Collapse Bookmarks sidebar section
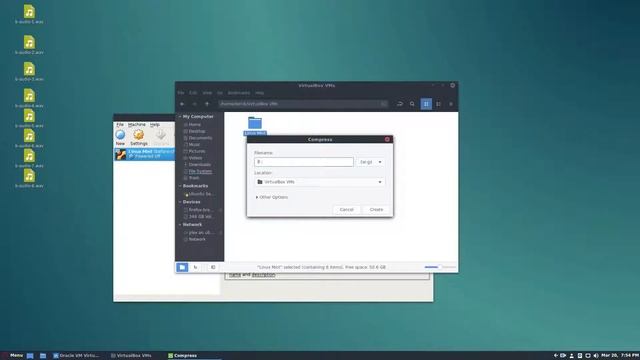The width and height of the screenshot is (640, 360). click(x=180, y=186)
